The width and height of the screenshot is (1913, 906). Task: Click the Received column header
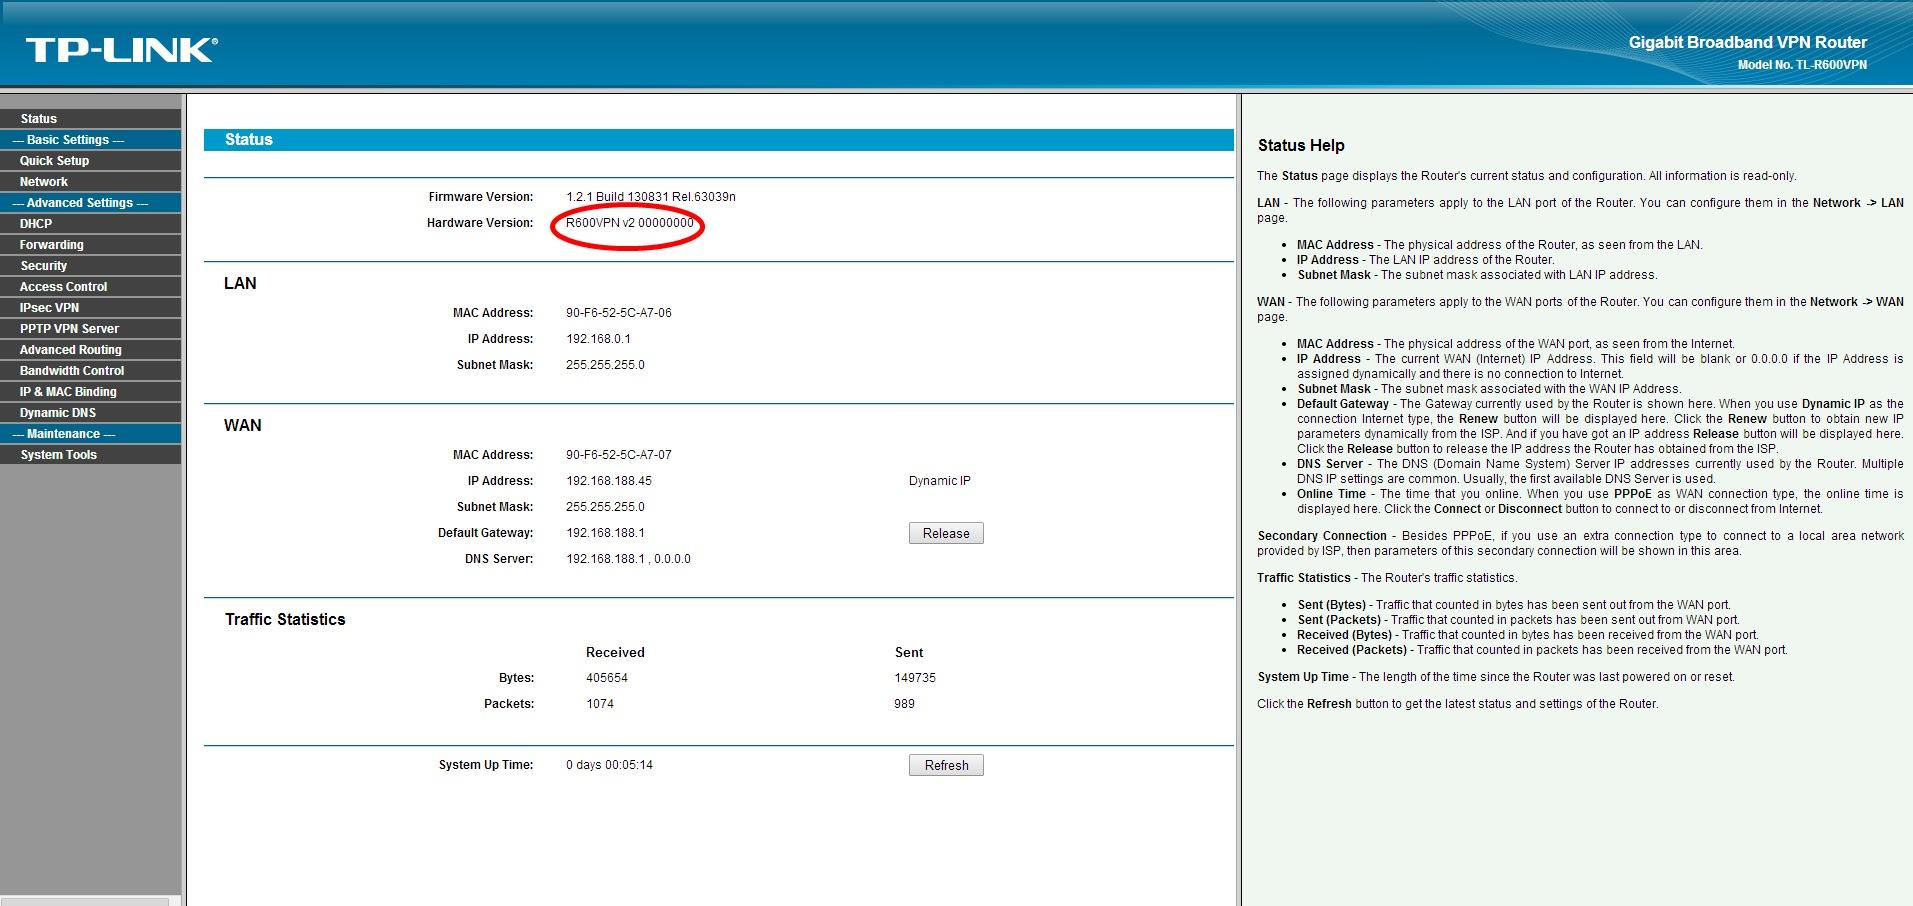tap(615, 652)
